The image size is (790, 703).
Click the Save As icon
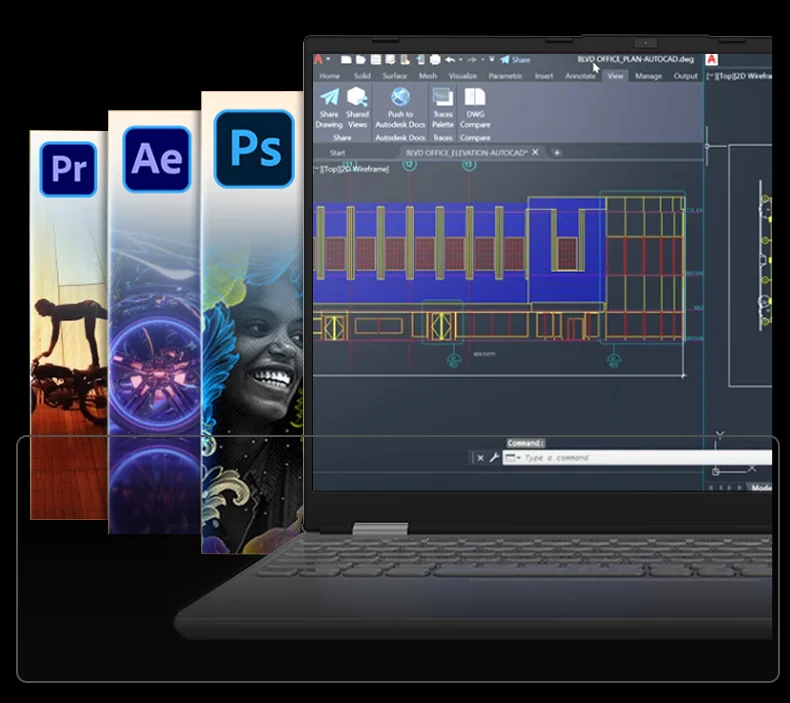coord(390,59)
